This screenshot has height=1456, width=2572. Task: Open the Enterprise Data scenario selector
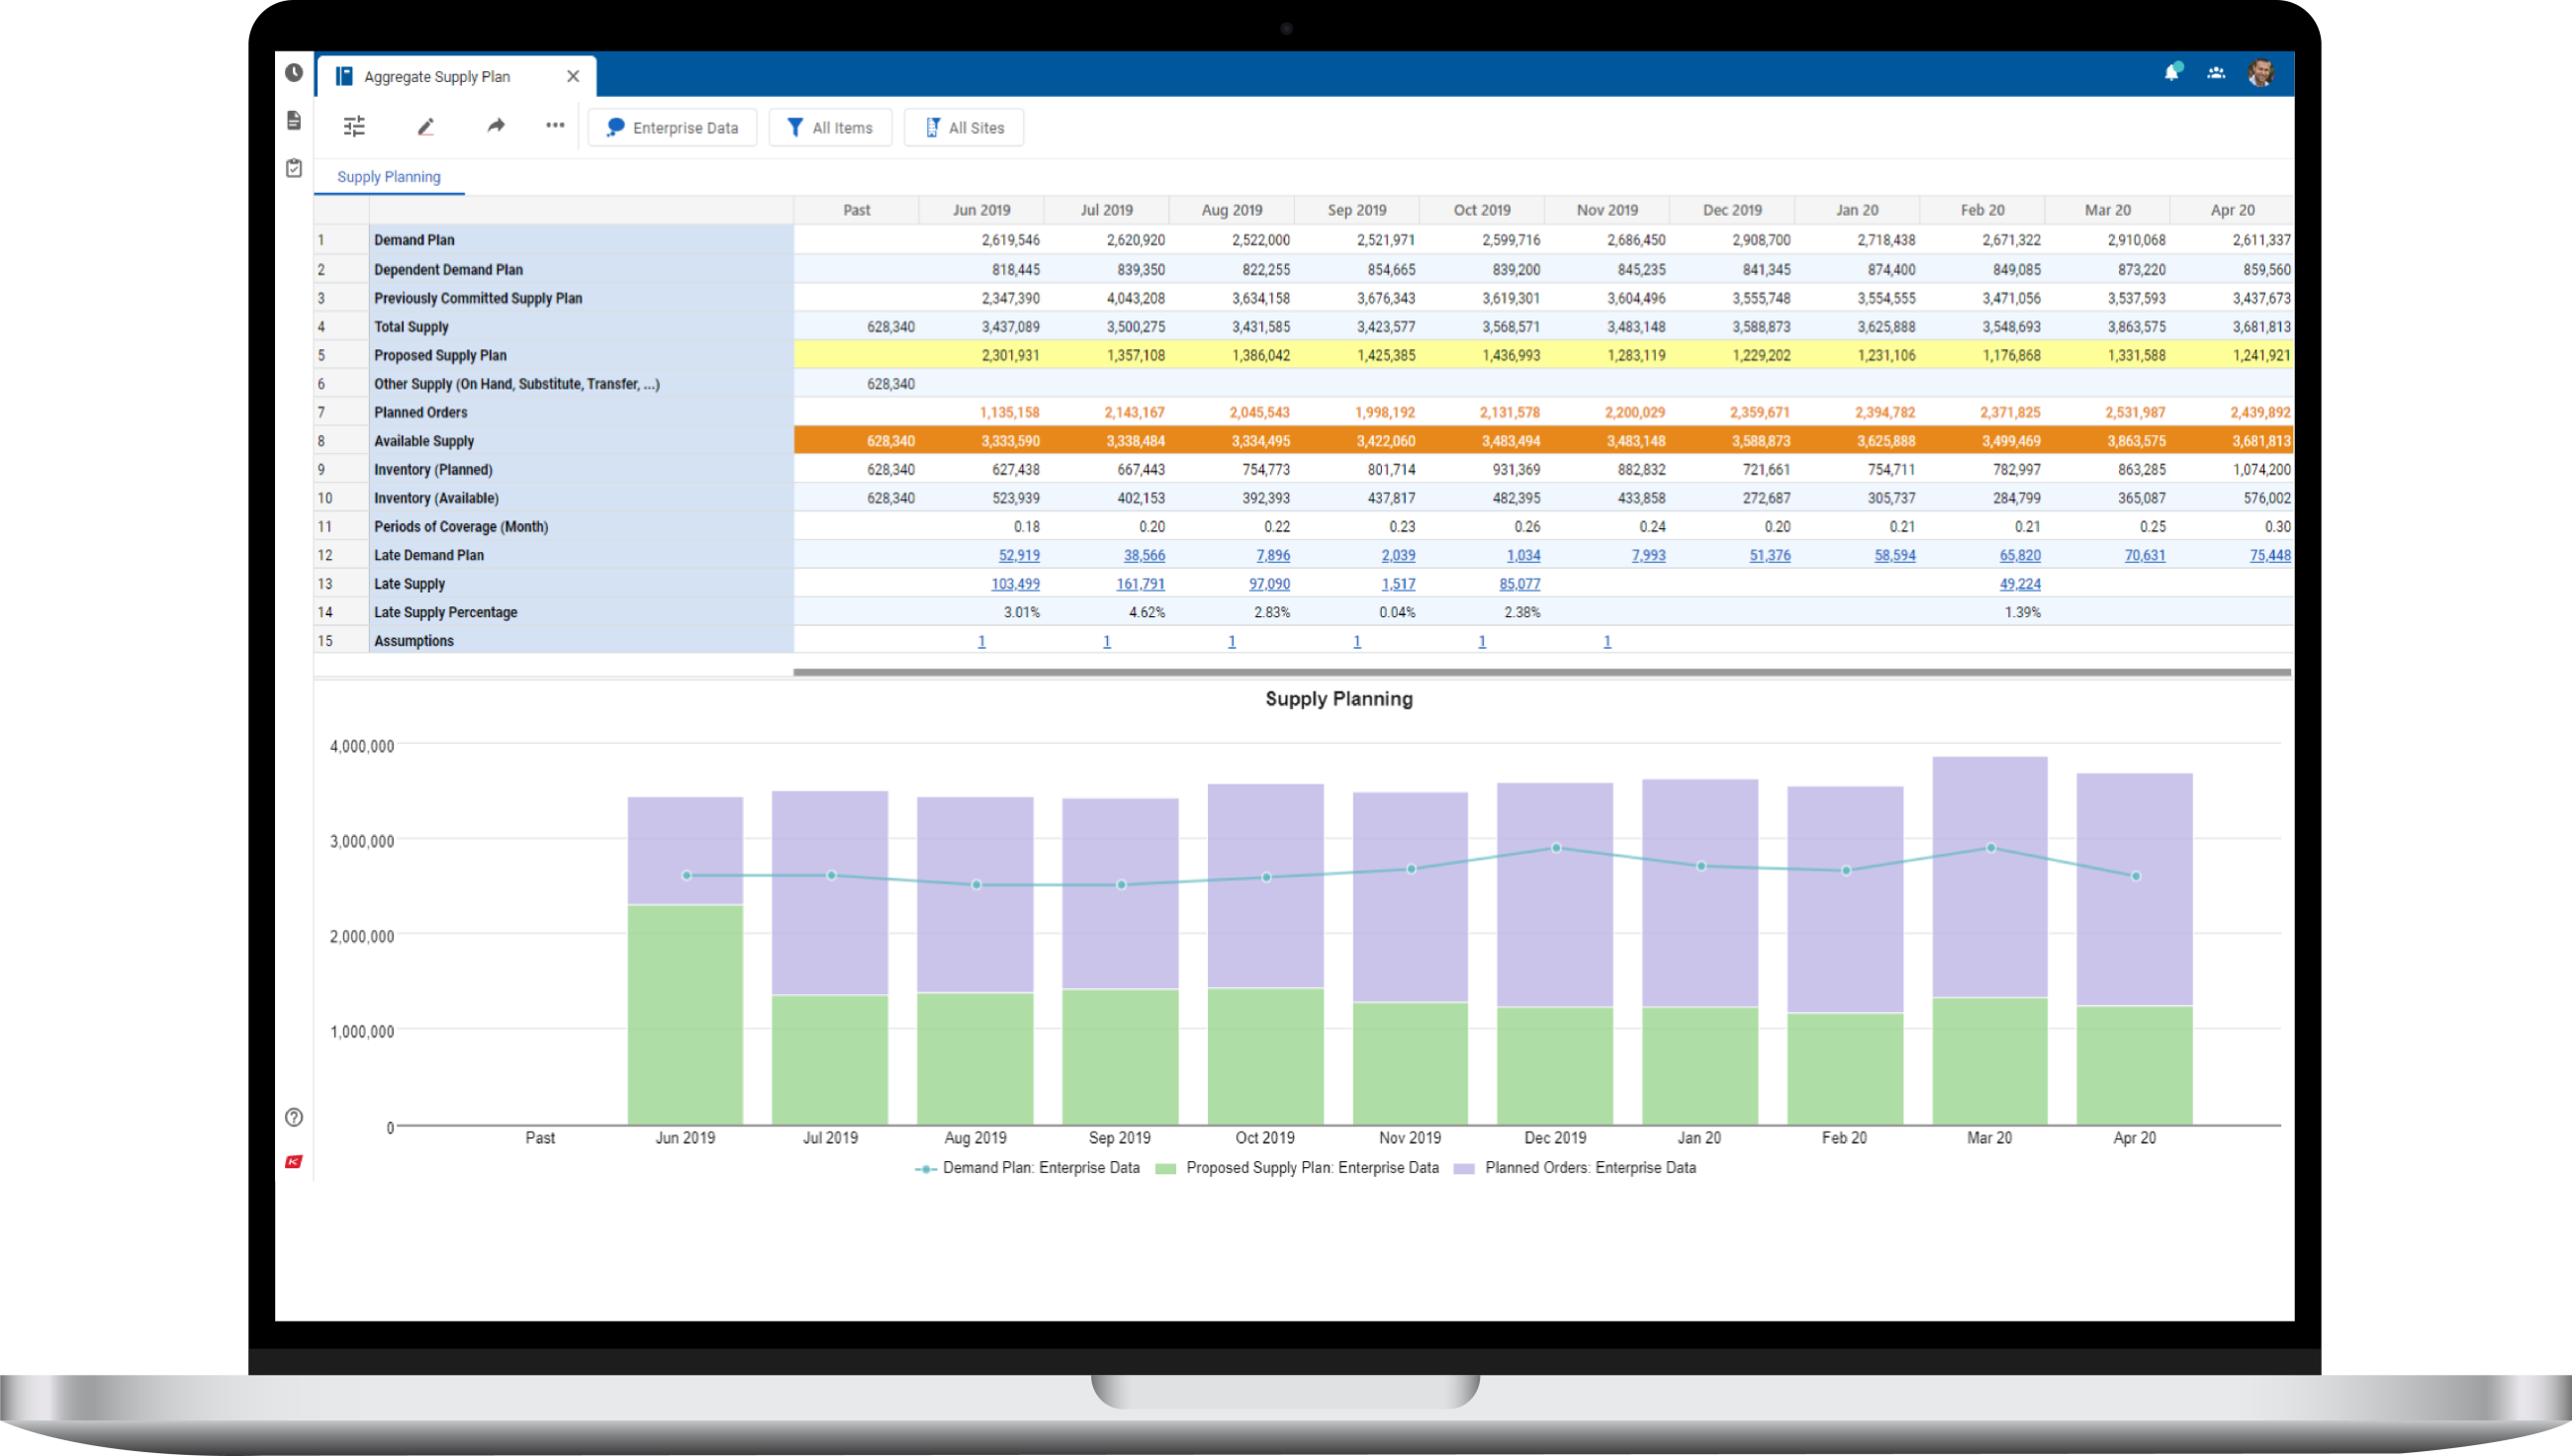(672, 127)
